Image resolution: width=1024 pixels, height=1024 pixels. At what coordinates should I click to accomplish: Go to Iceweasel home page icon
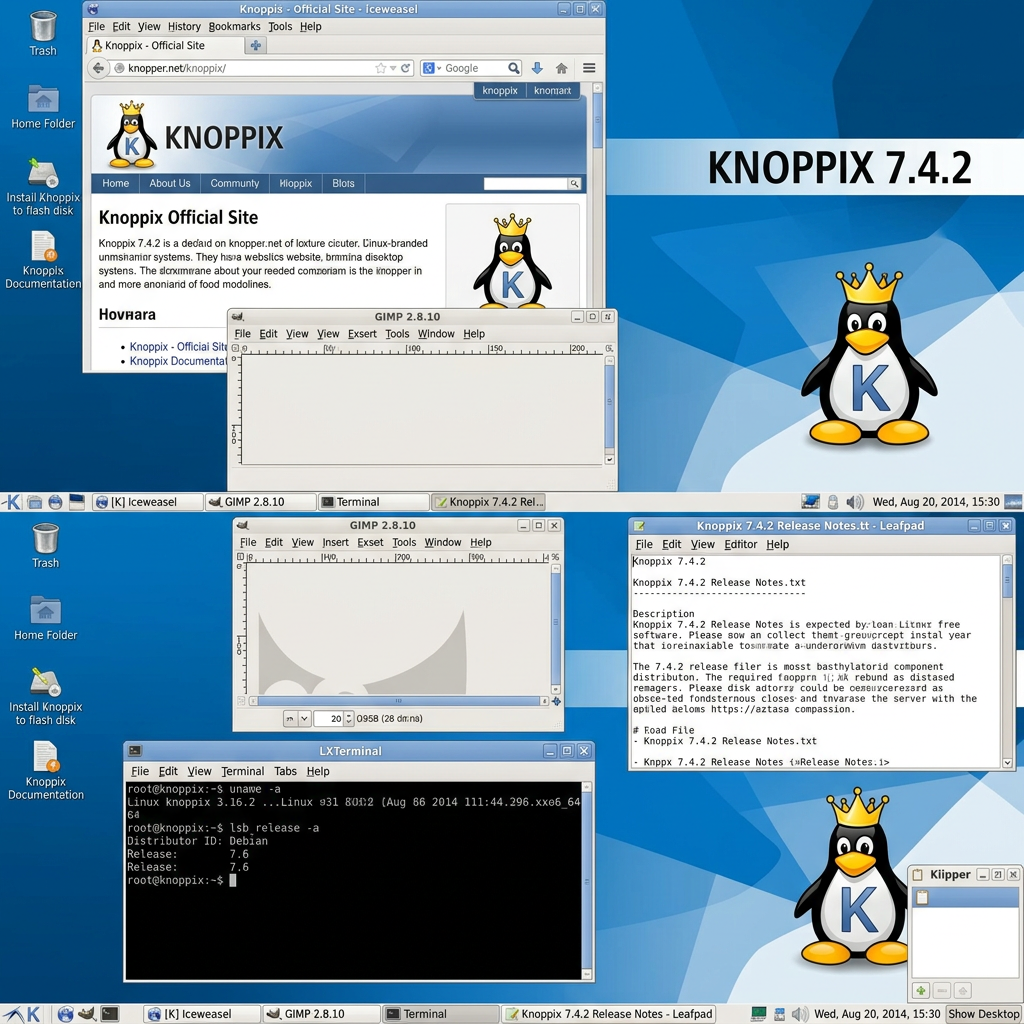click(562, 68)
